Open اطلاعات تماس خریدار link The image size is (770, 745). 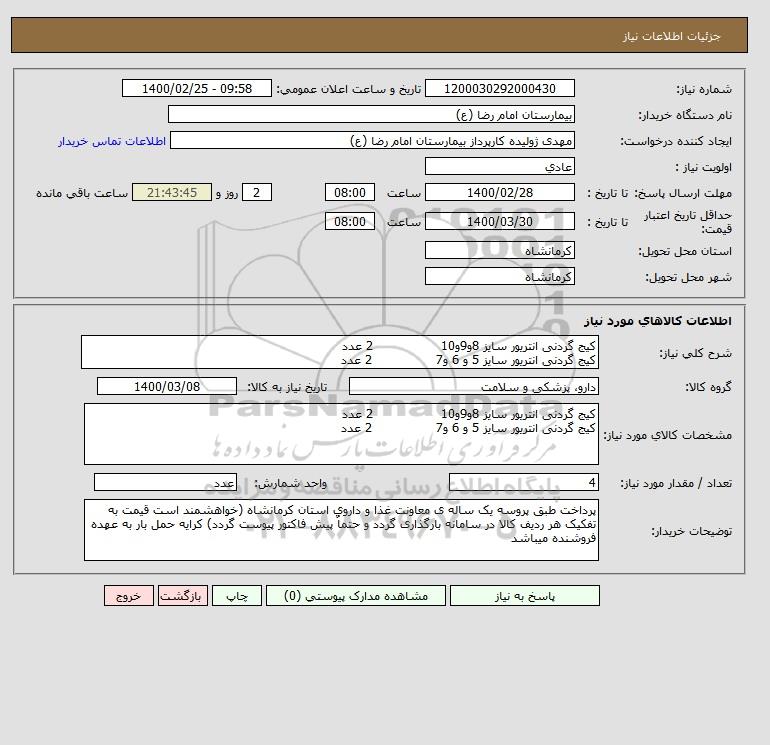click(112, 141)
